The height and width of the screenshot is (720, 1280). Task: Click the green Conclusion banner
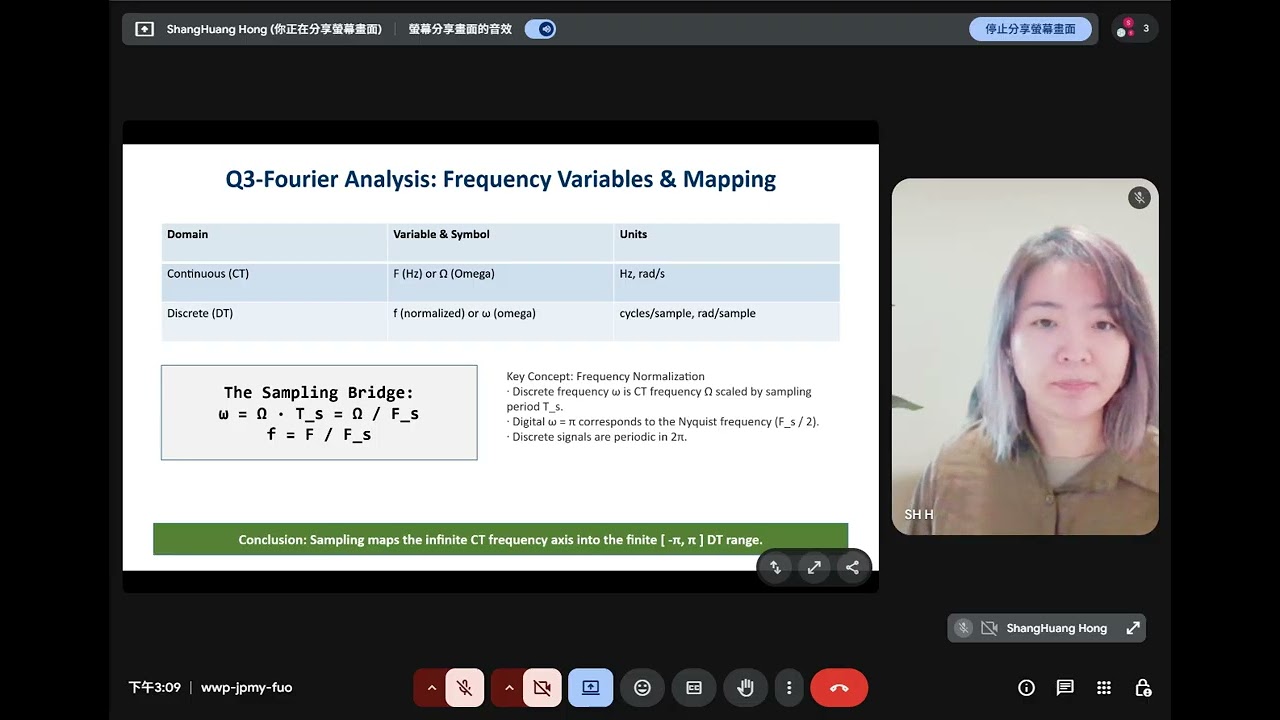click(x=500, y=539)
